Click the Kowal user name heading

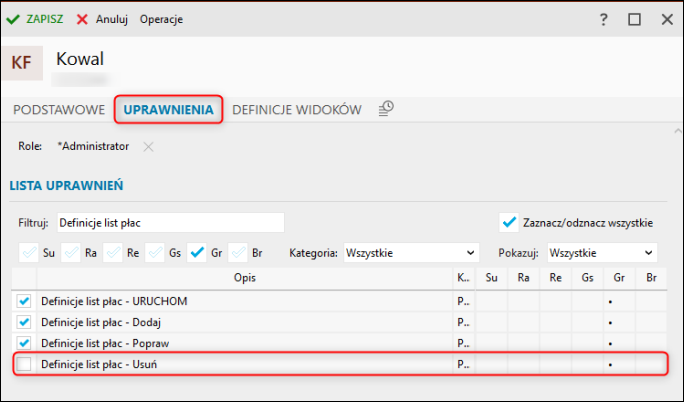(x=80, y=59)
